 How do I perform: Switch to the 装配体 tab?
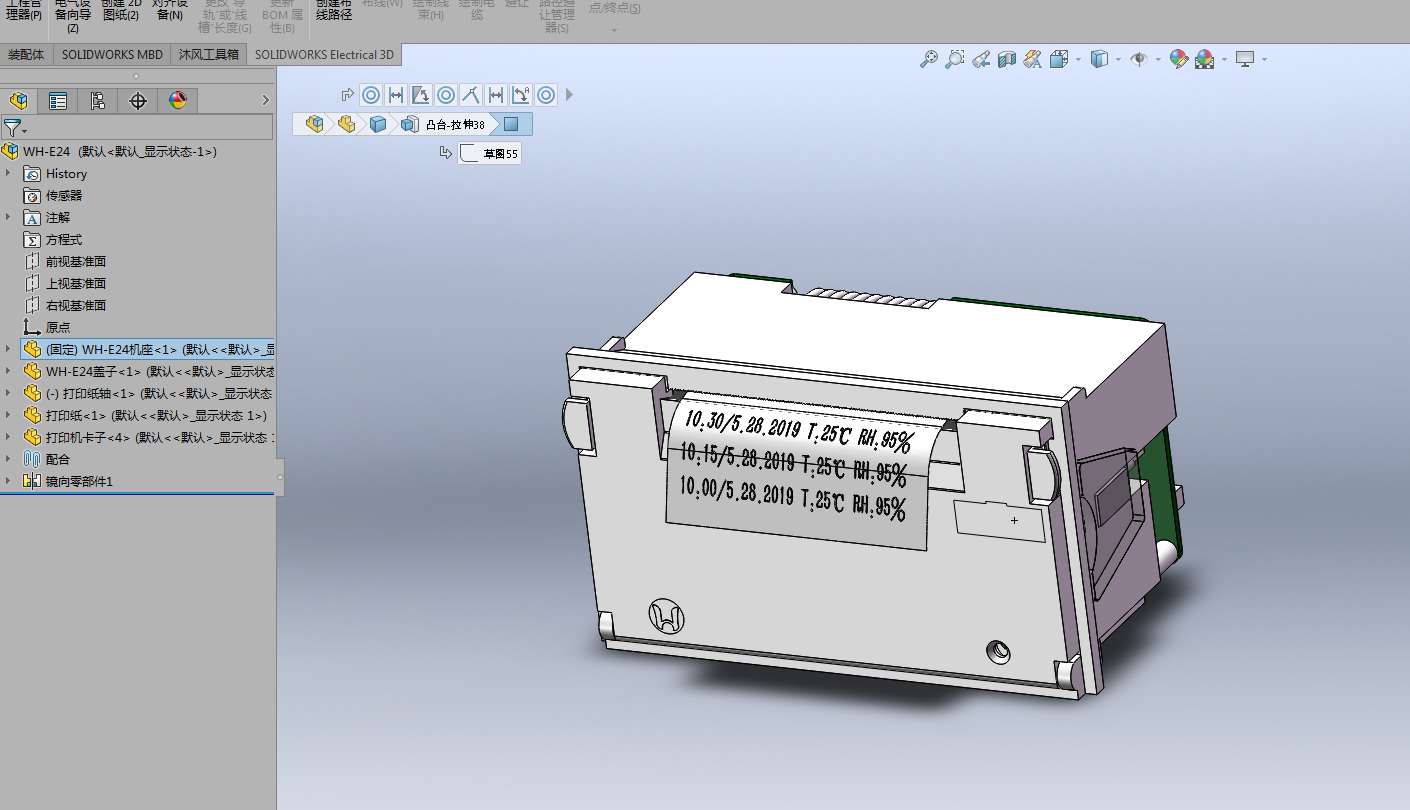pyautogui.click(x=26, y=55)
